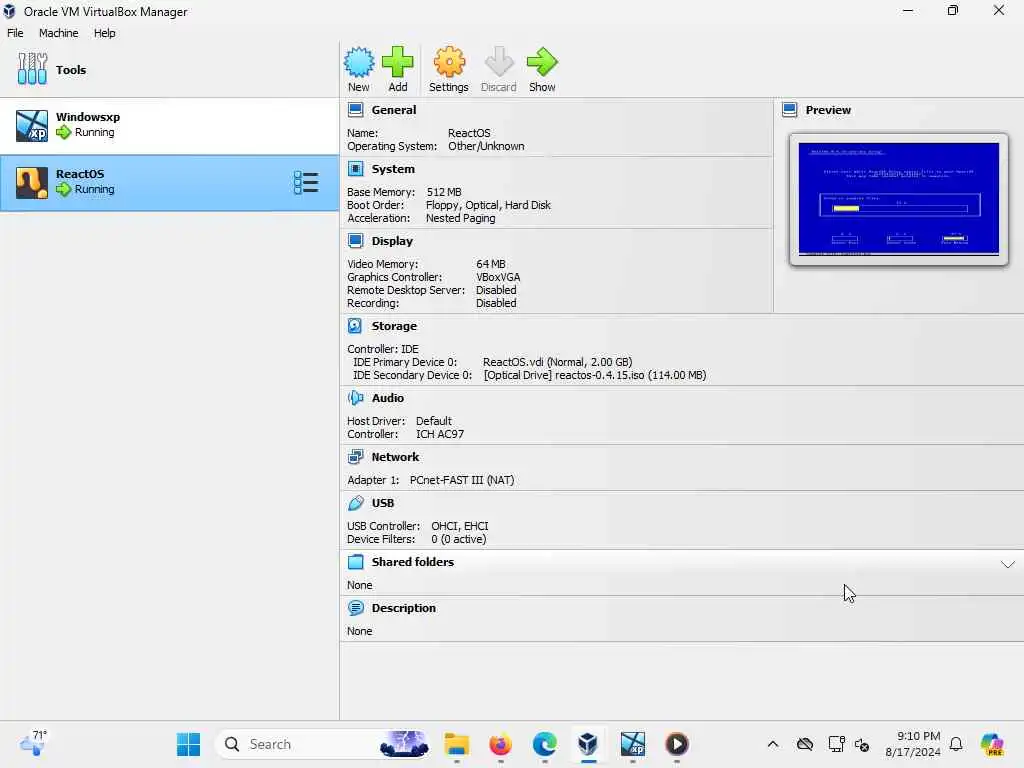Select the ReactOS machine entry
The height and width of the screenshot is (768, 1024).
pos(169,183)
